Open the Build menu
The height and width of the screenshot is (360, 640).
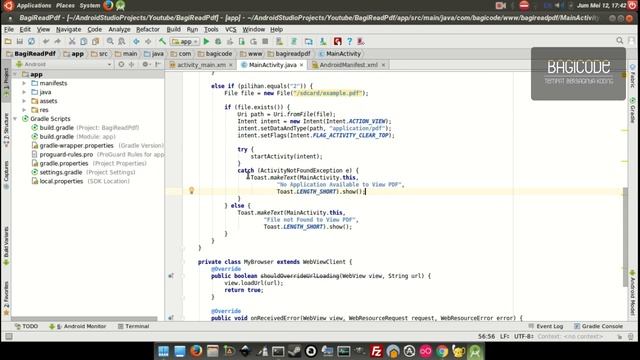(x=173, y=29)
